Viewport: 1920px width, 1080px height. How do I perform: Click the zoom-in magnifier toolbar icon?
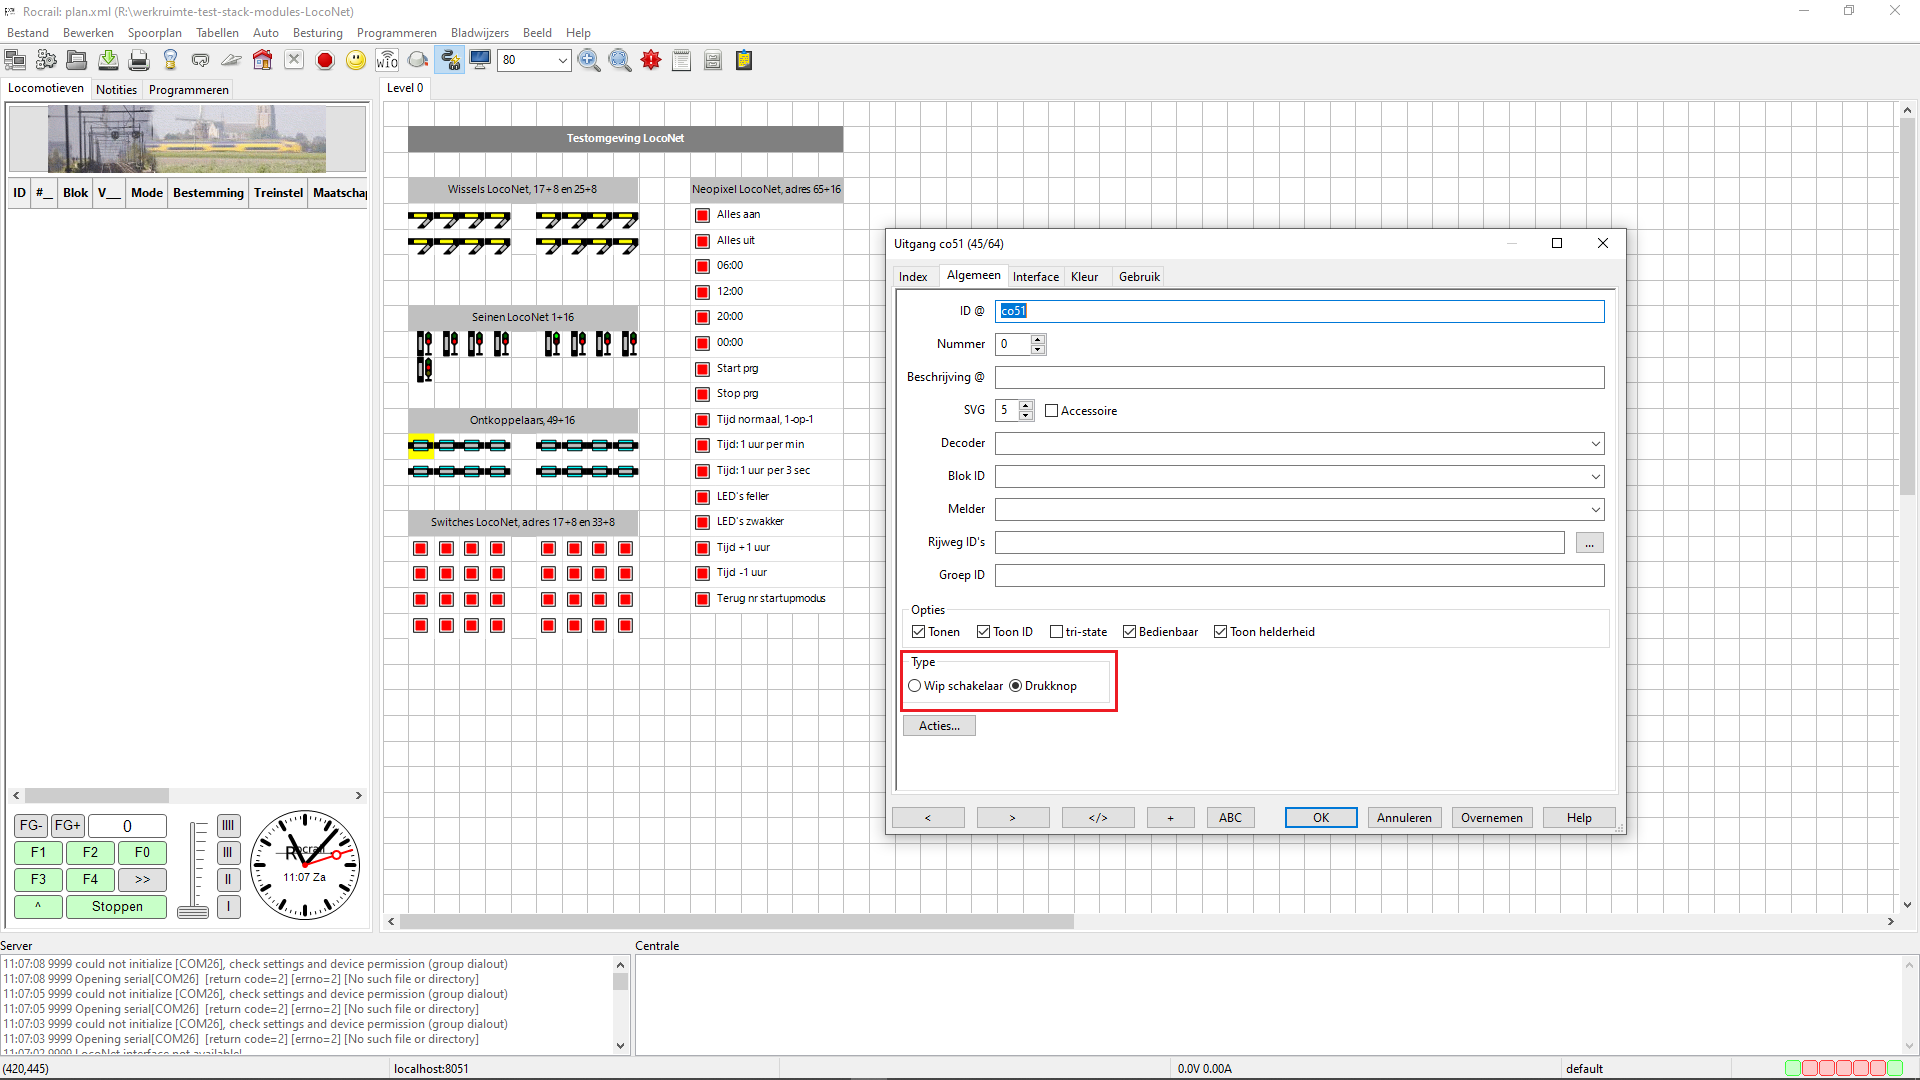(x=589, y=61)
